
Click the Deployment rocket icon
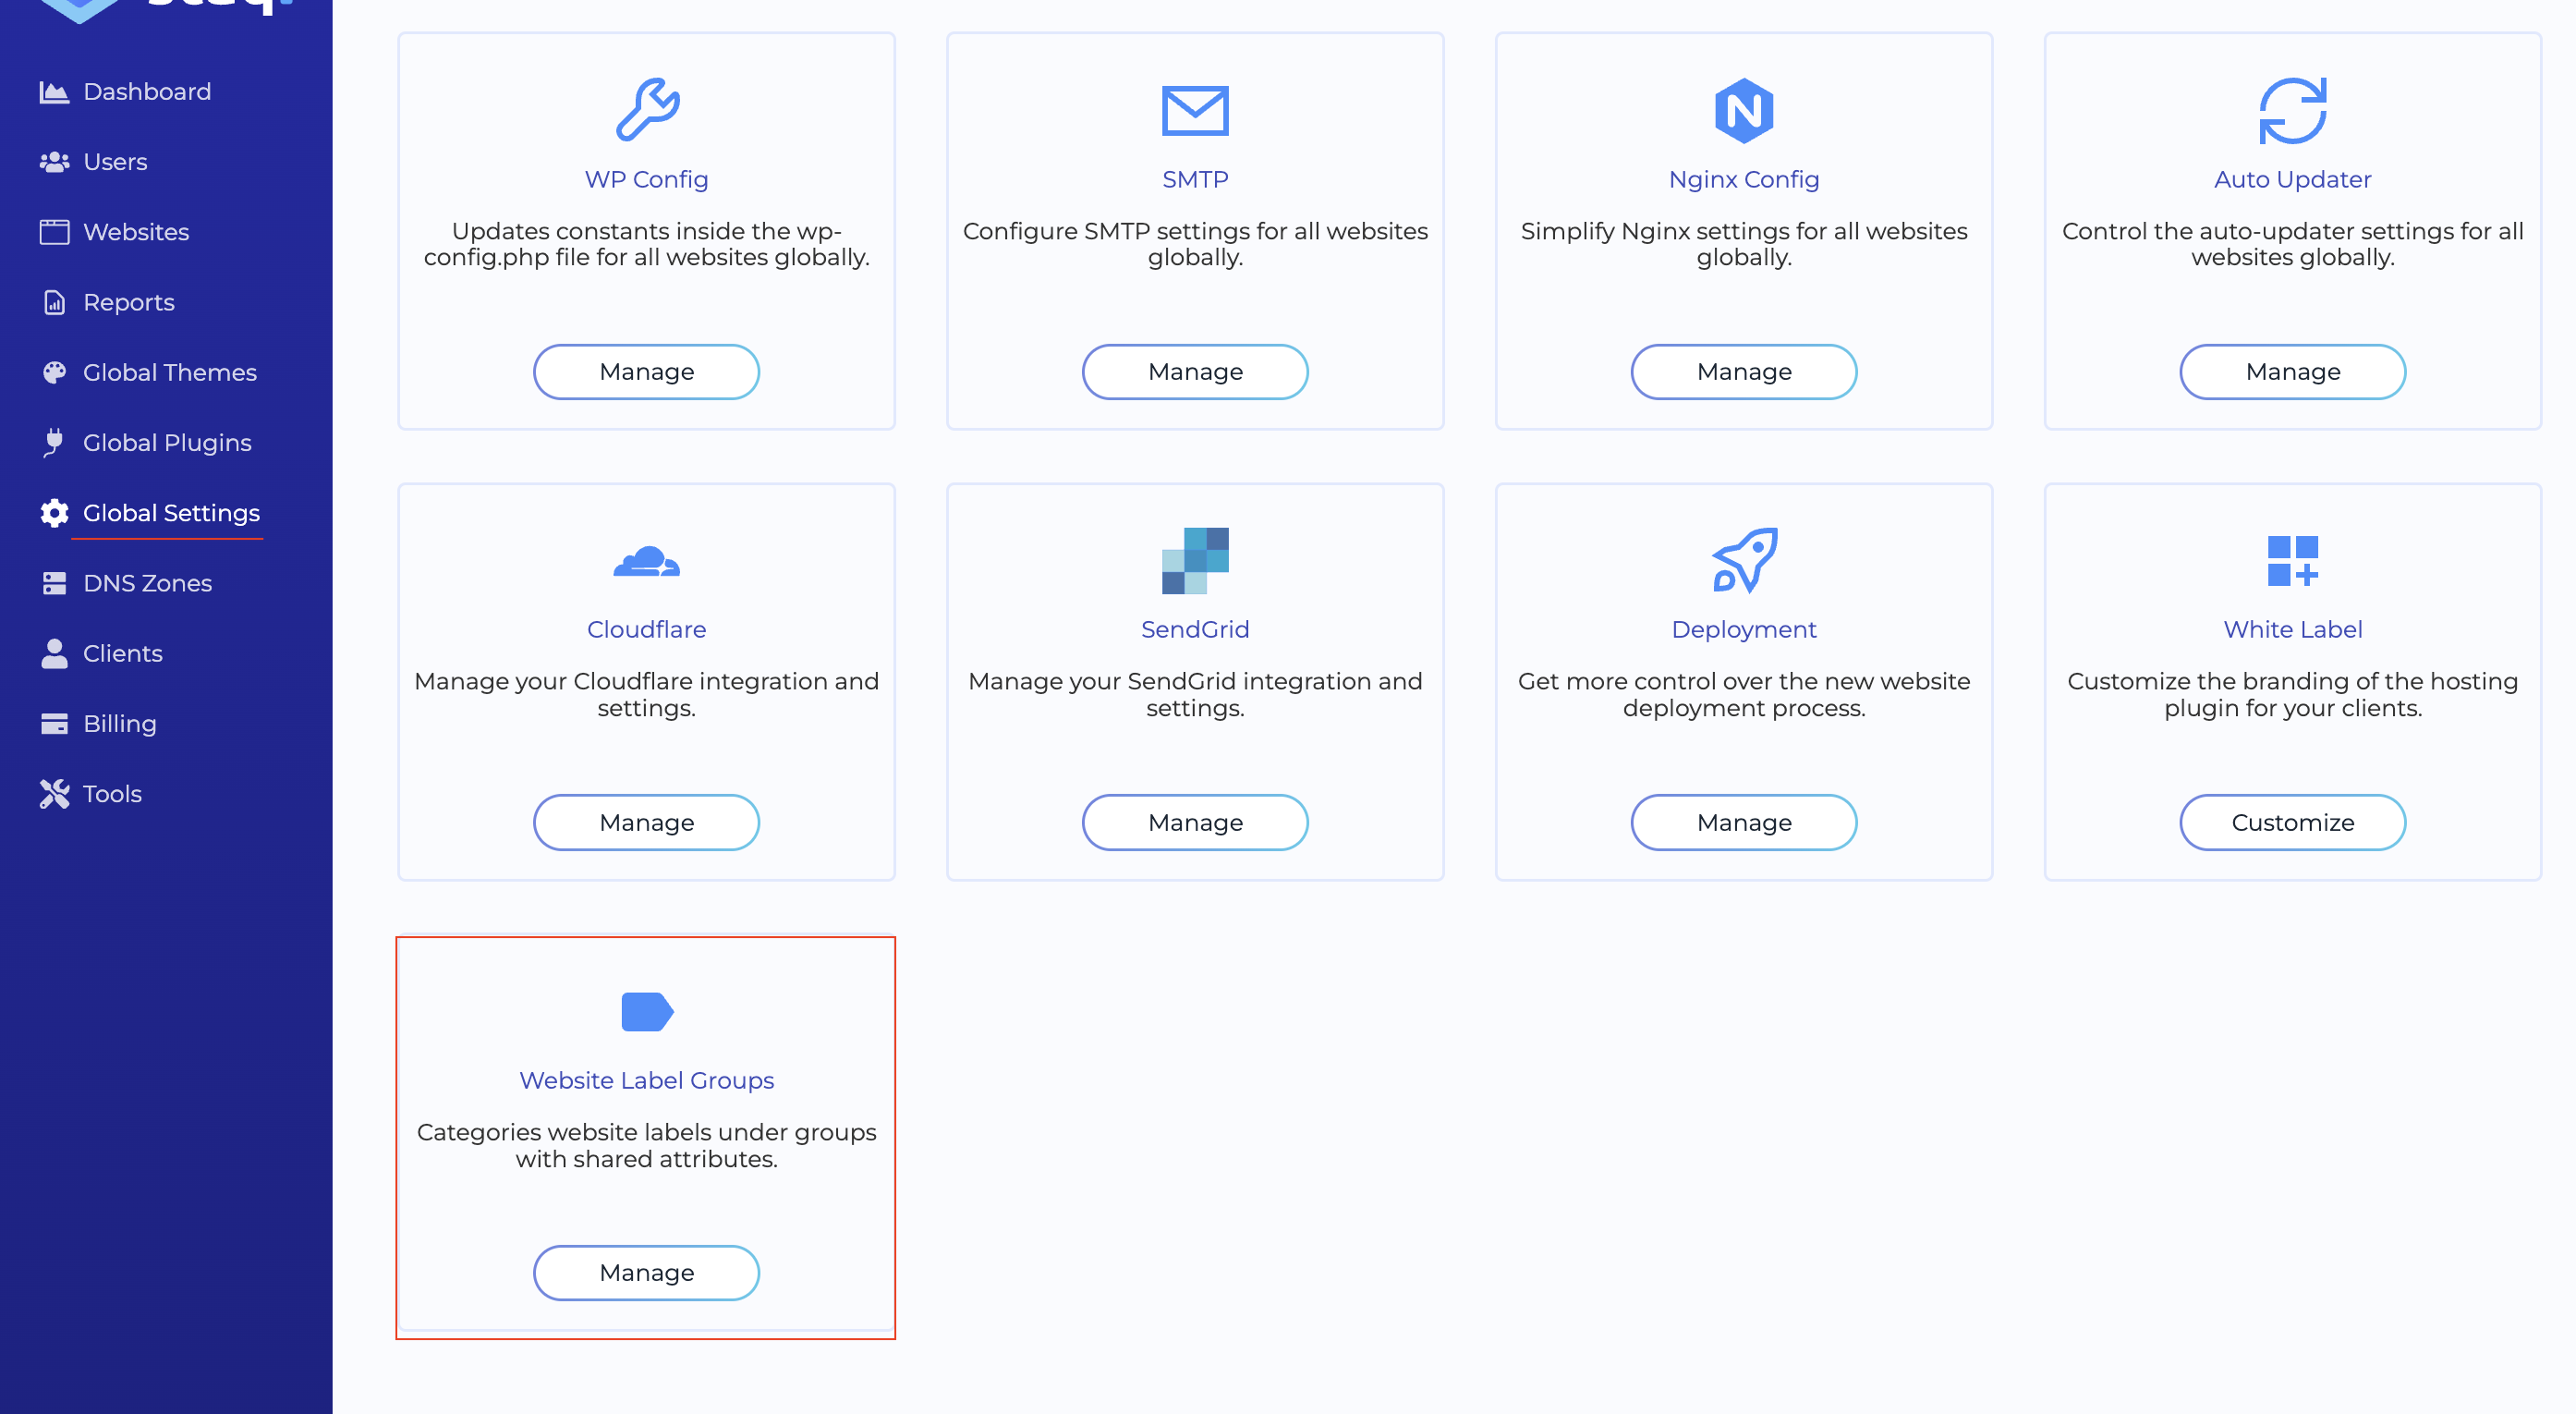[1743, 560]
